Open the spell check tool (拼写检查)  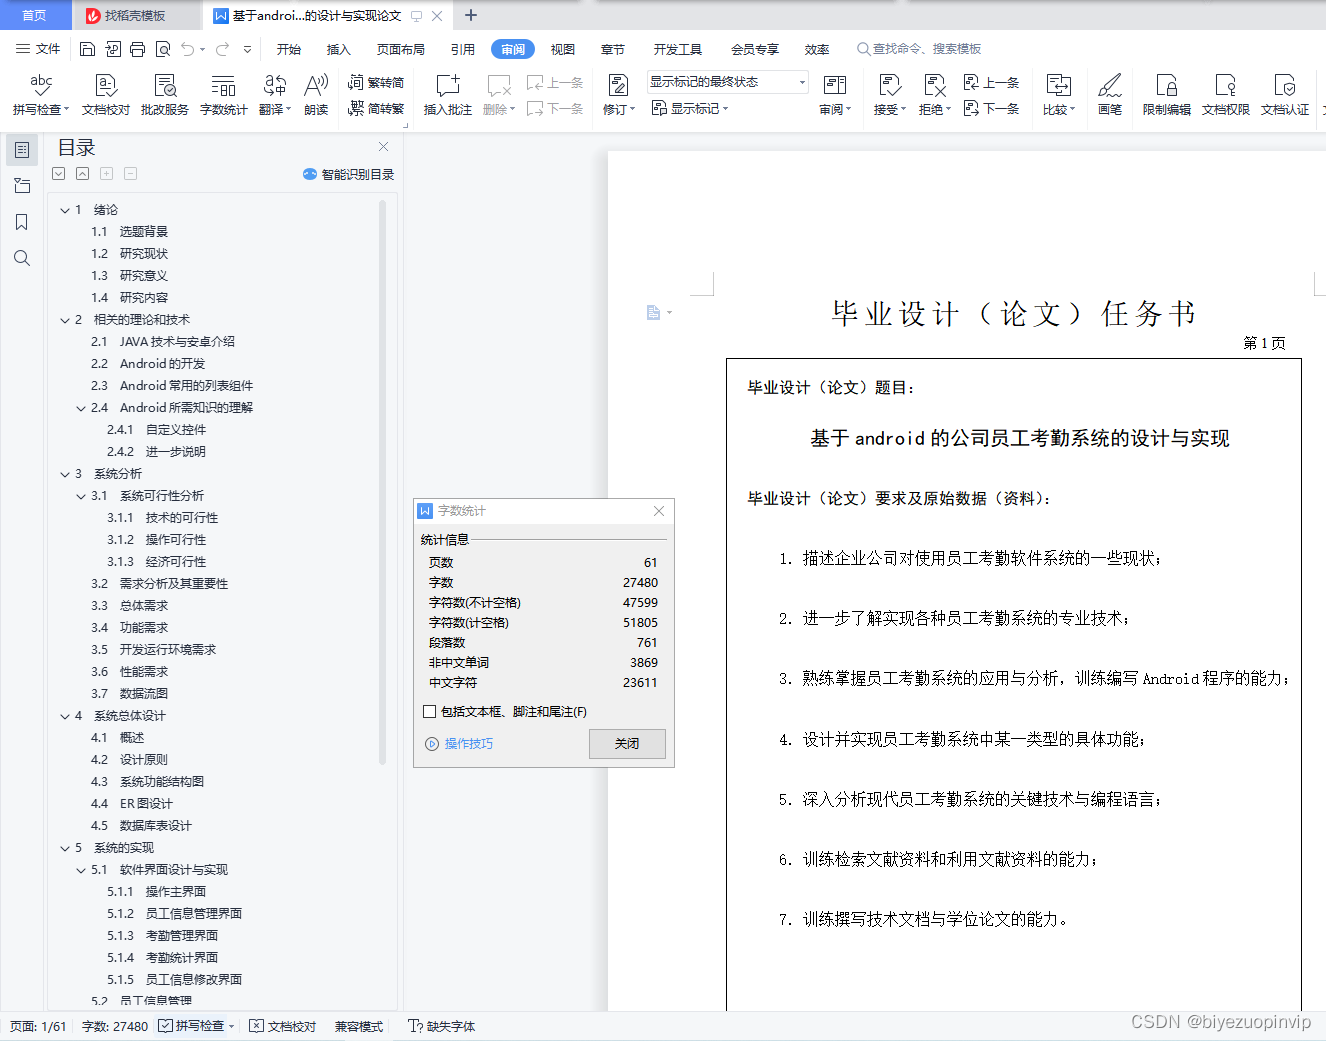coord(40,95)
